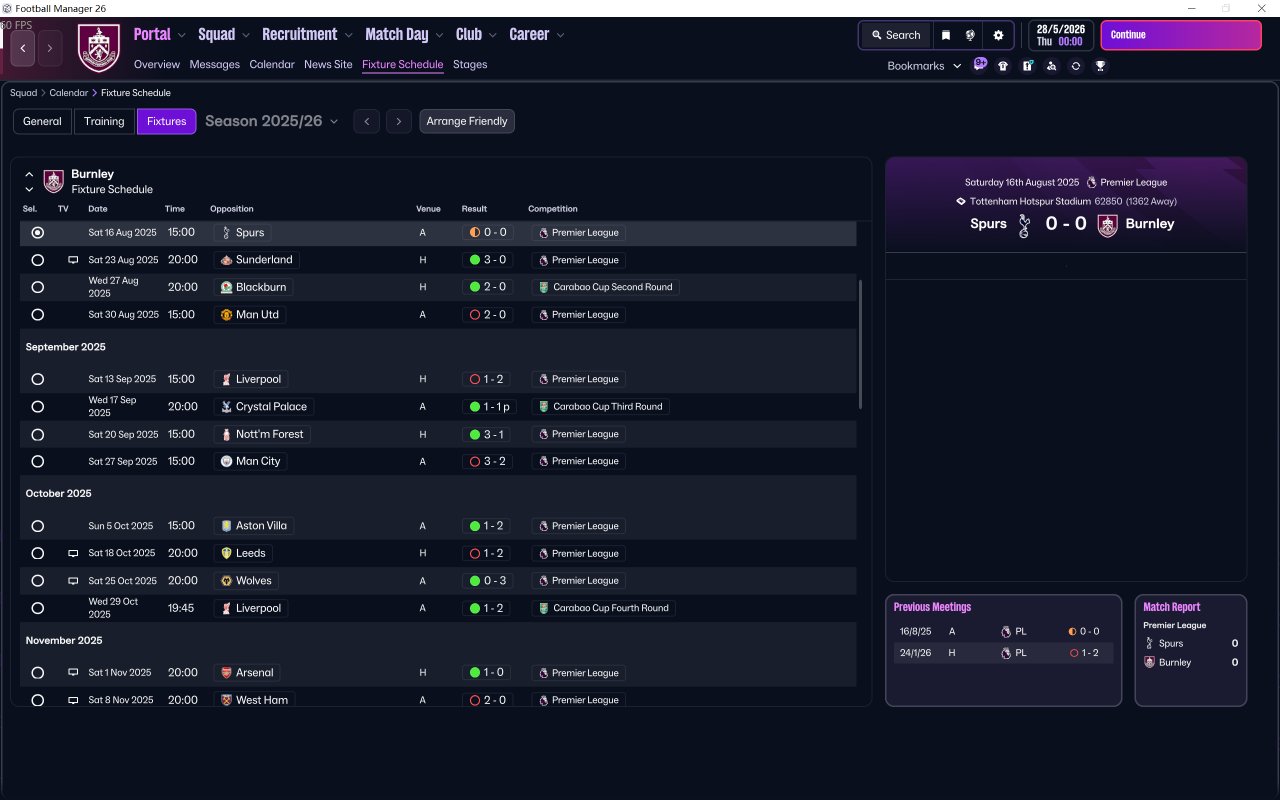Image resolution: width=1280 pixels, height=800 pixels.
Task: Open the 9+ messages notification icon
Action: click(x=980, y=65)
